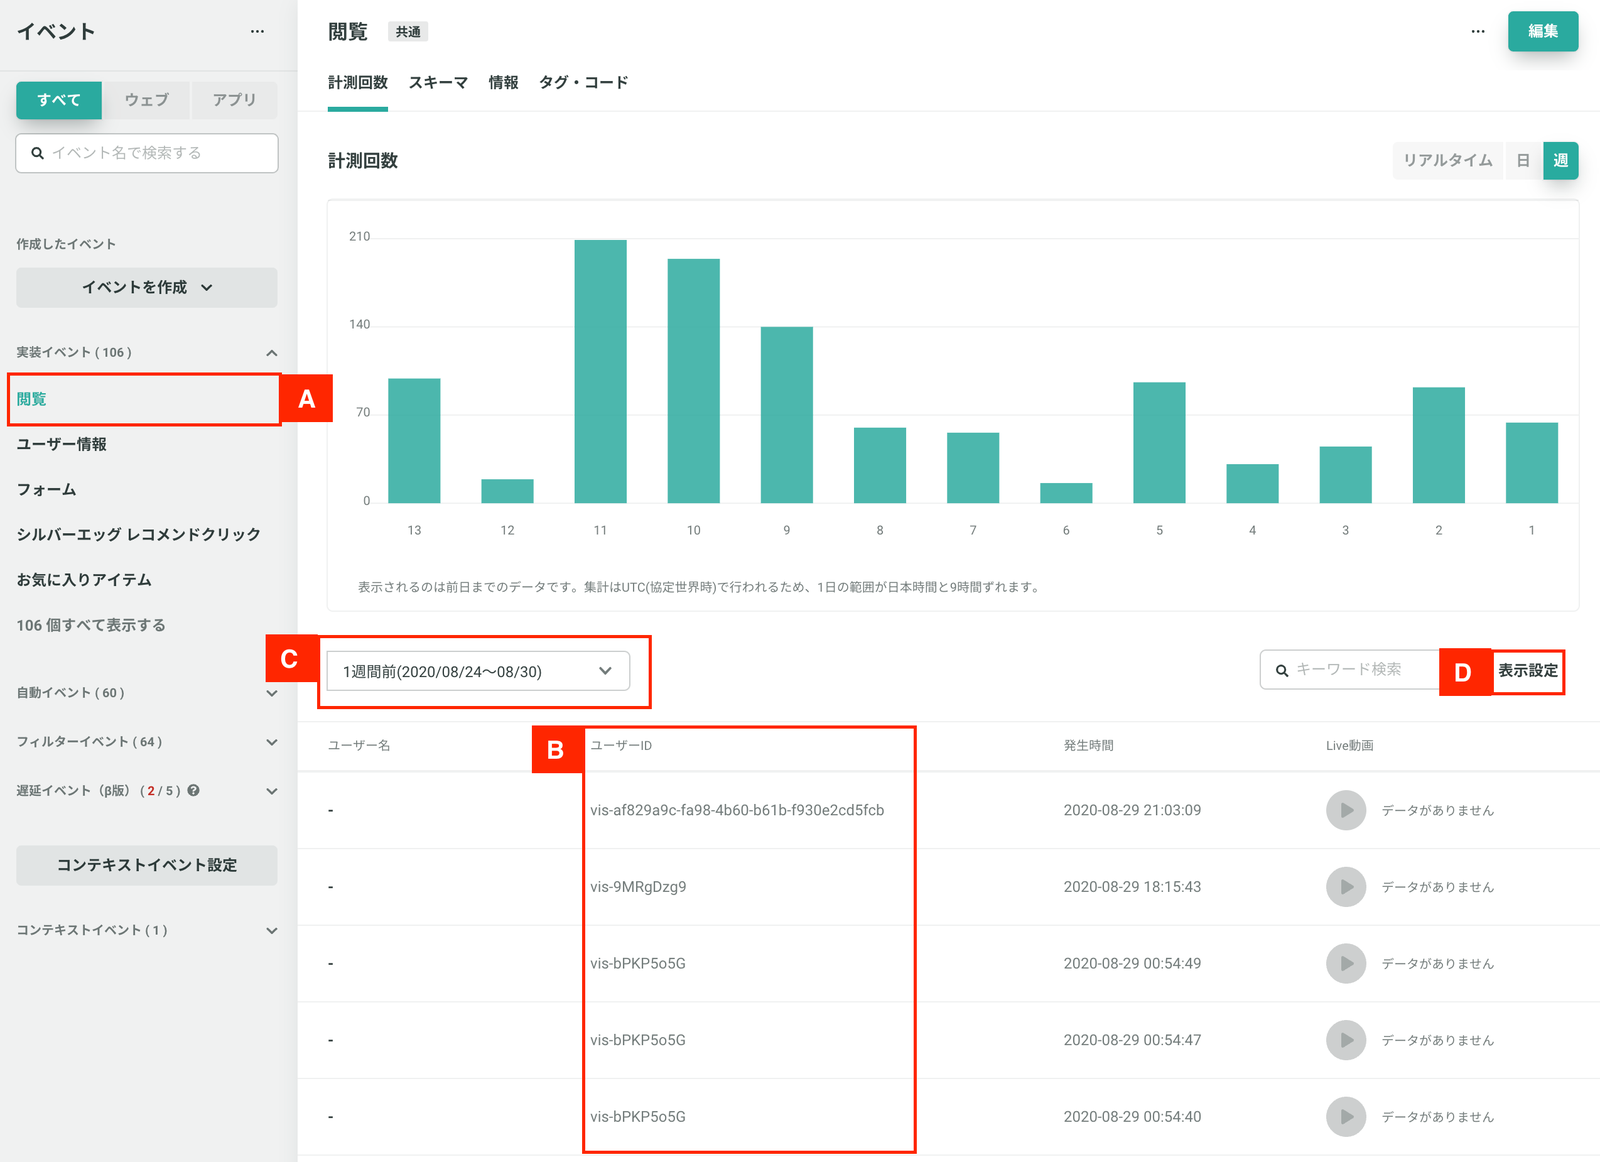
Task: Click the ユーザー名 column header
Action: tap(359, 746)
